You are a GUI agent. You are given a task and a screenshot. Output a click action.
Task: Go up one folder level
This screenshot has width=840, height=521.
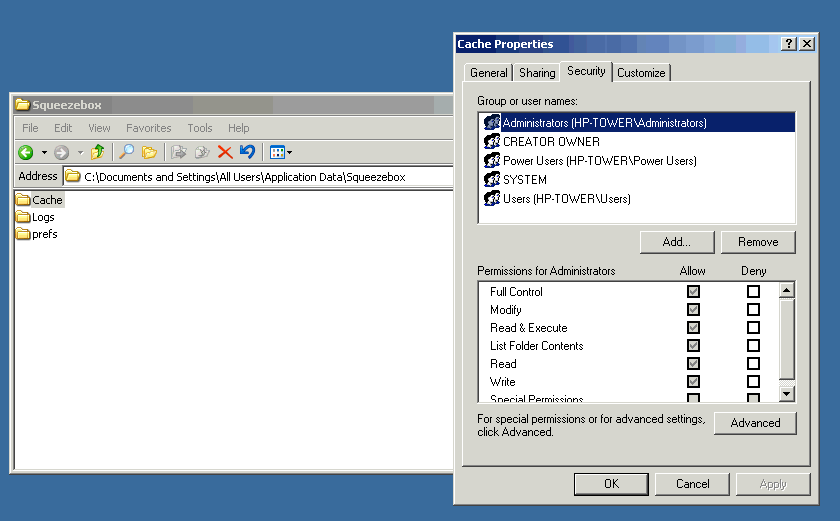[97, 152]
